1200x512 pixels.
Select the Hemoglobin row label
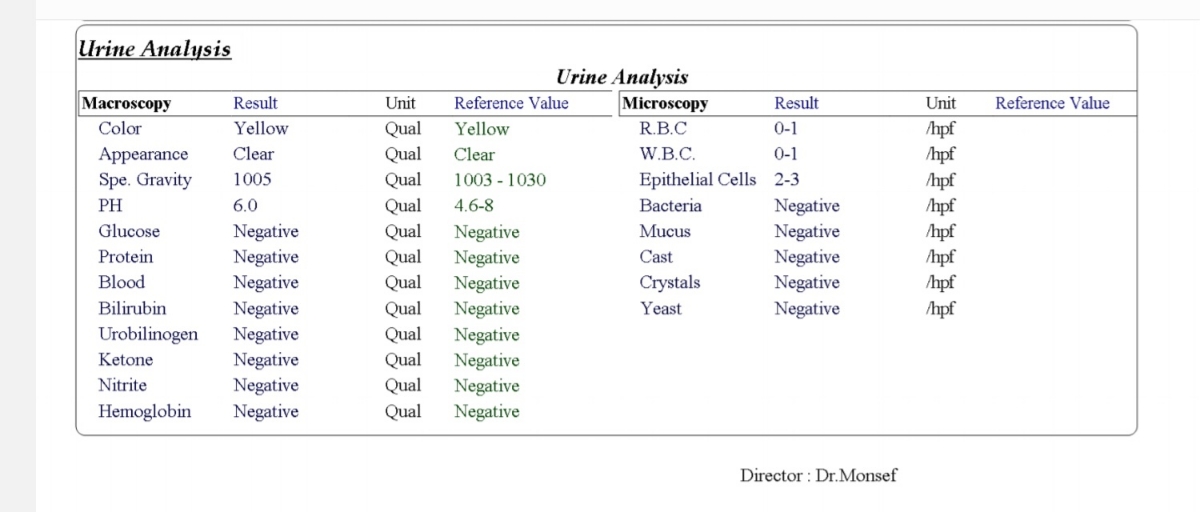pos(144,411)
